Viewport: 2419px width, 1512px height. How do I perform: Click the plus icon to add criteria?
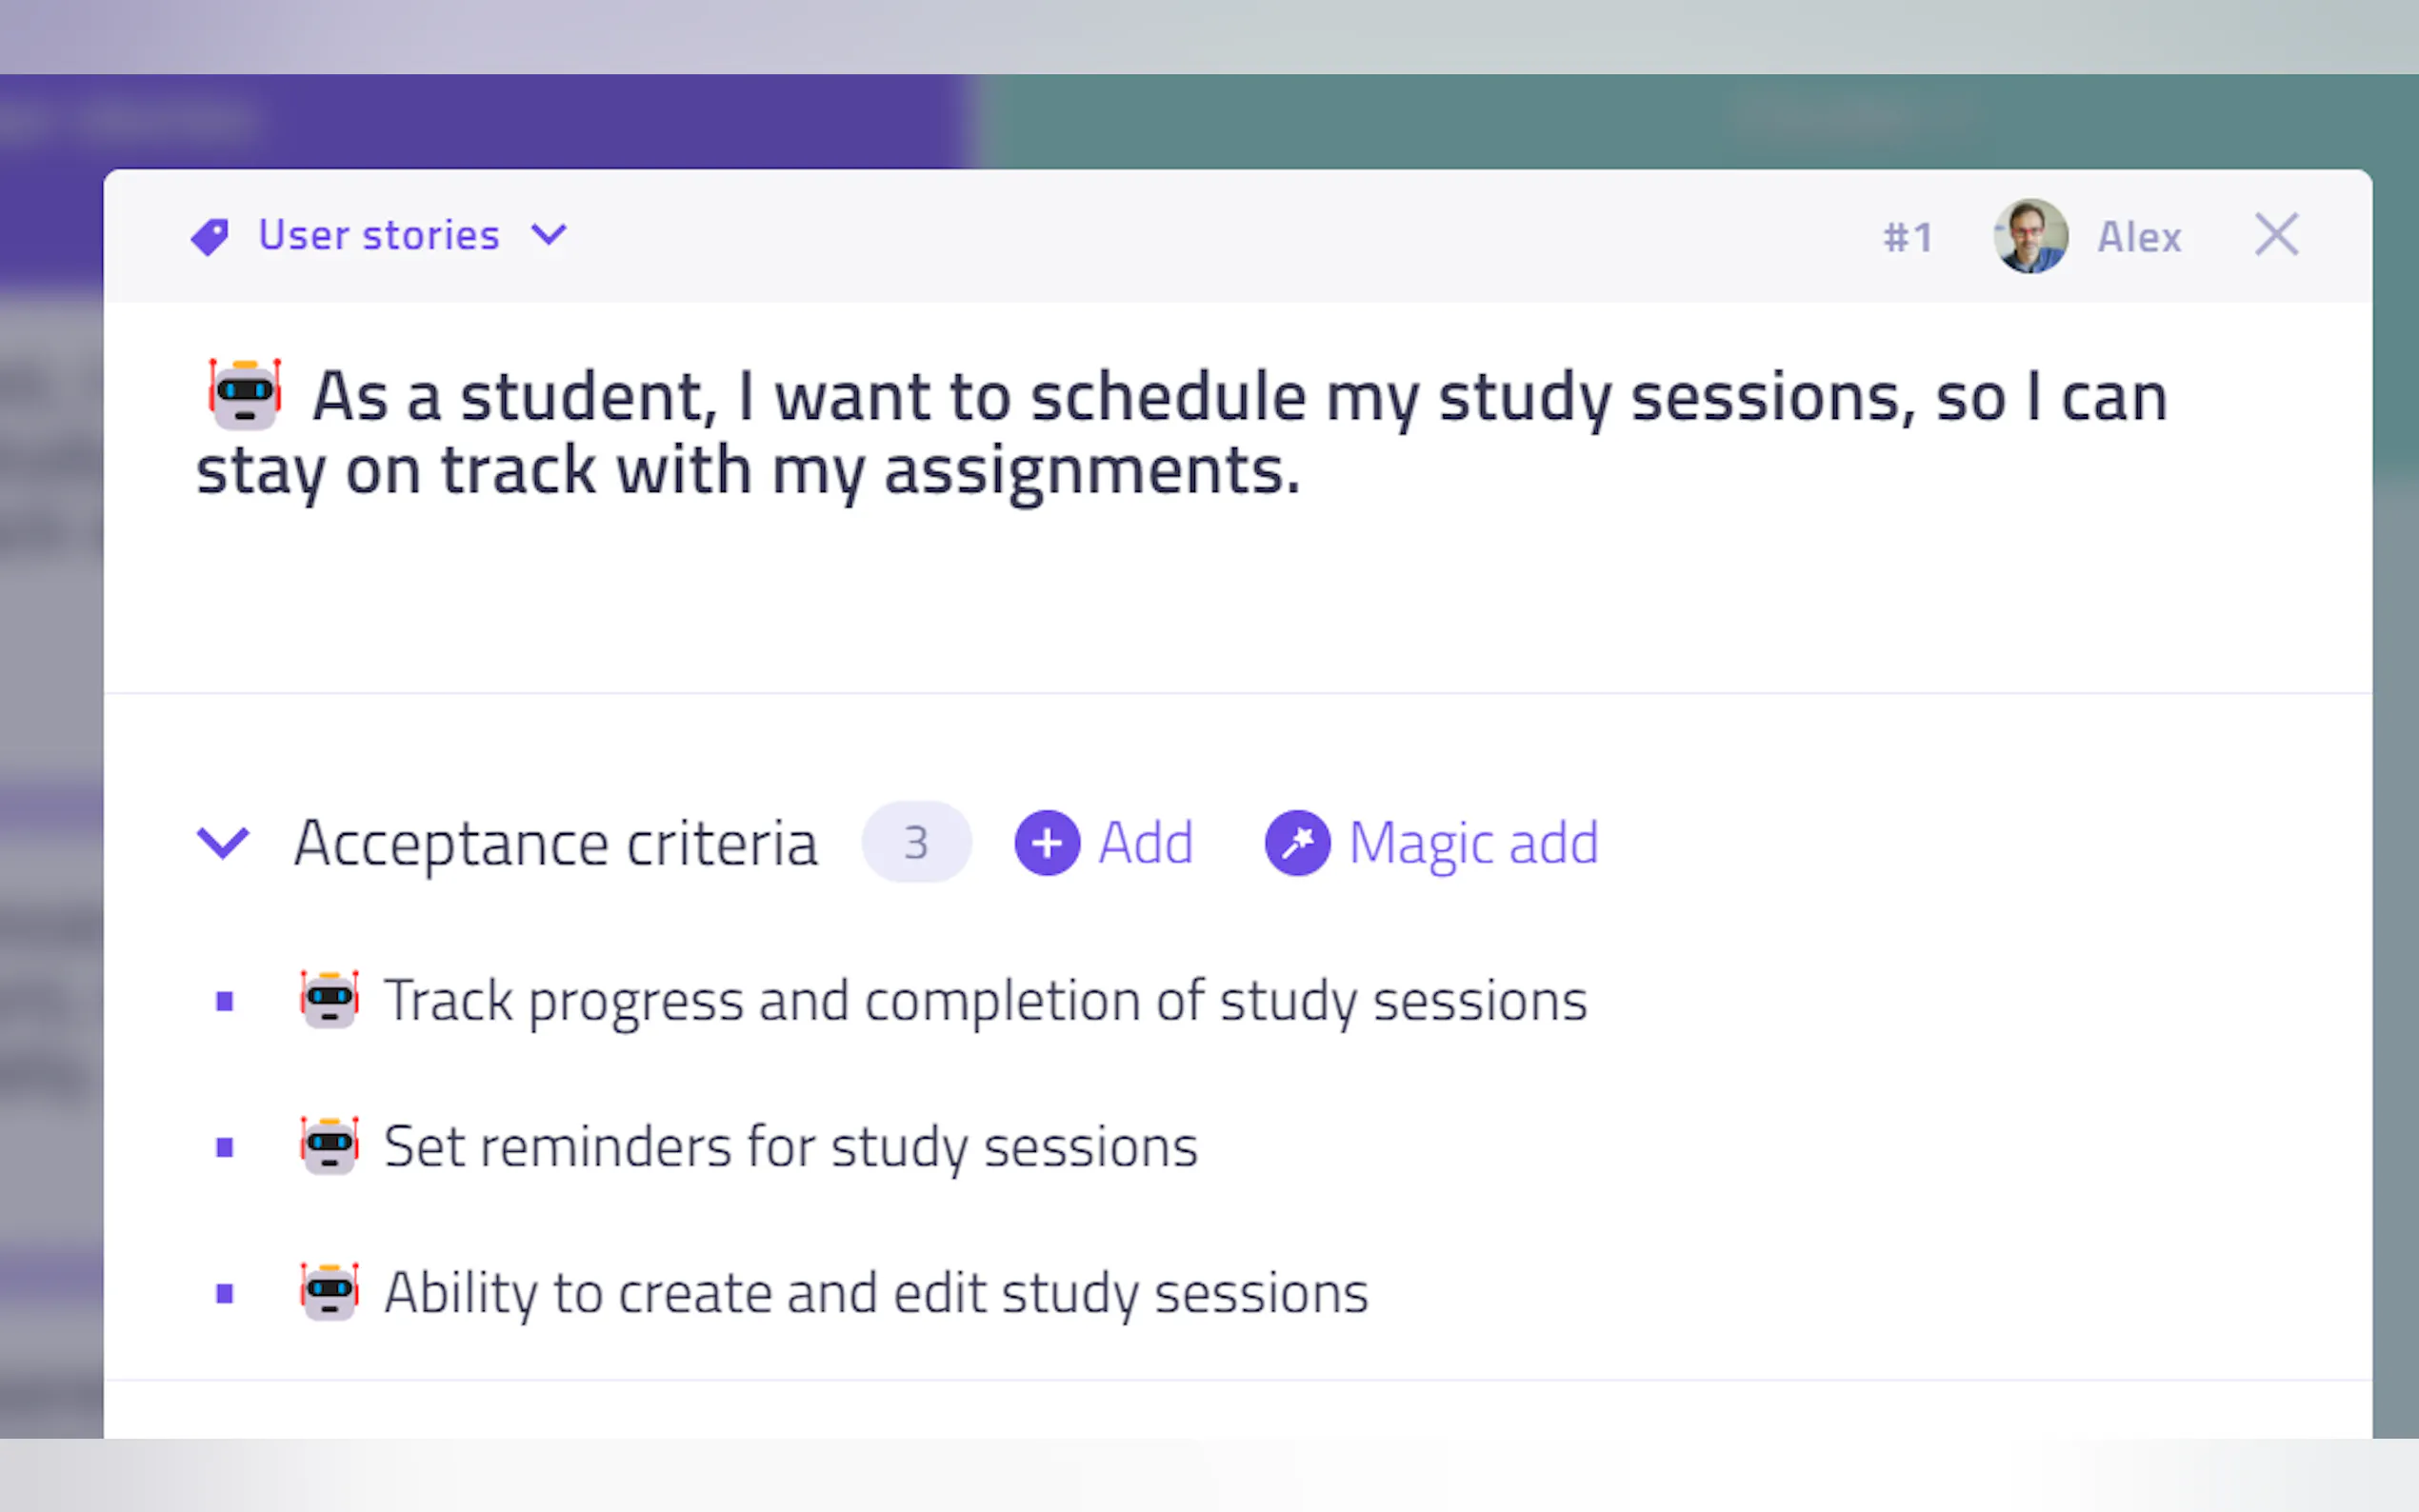(1047, 843)
